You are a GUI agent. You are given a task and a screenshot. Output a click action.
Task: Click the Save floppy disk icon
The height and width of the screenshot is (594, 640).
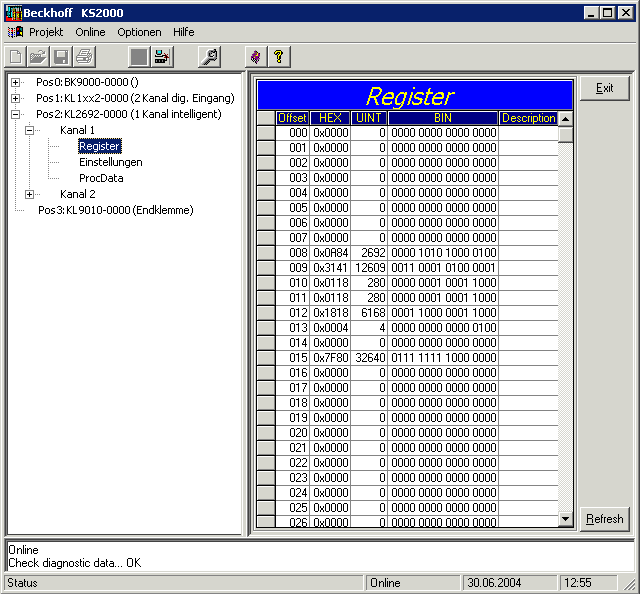pyautogui.click(x=61, y=56)
